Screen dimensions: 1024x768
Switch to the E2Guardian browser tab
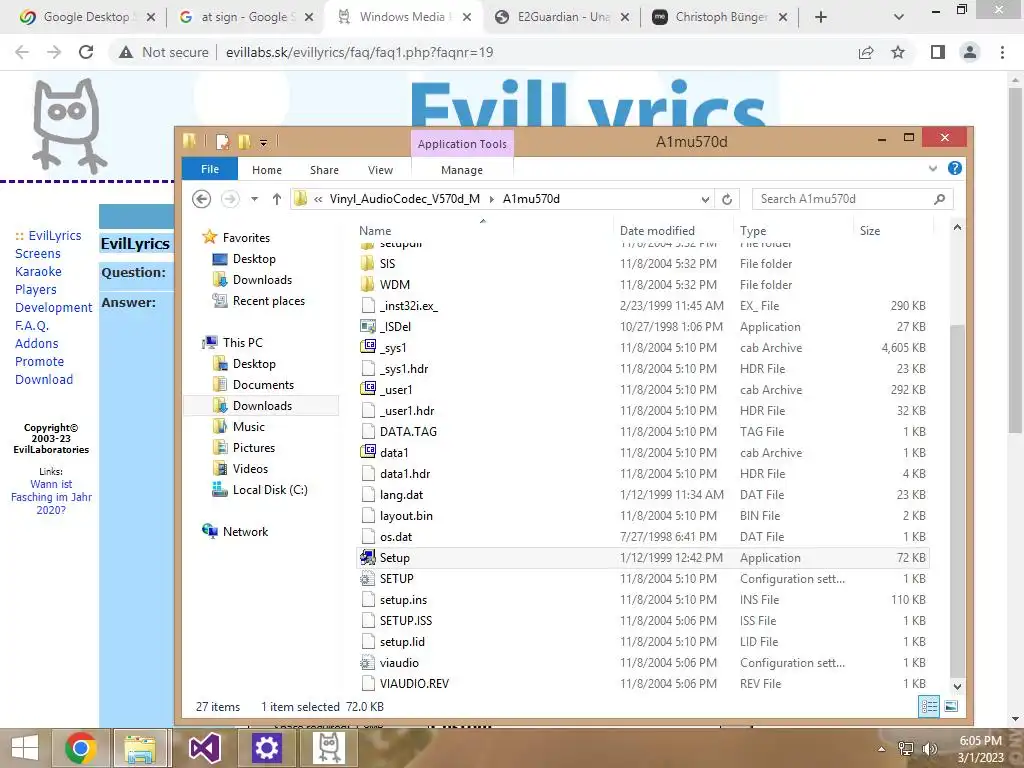tap(563, 17)
